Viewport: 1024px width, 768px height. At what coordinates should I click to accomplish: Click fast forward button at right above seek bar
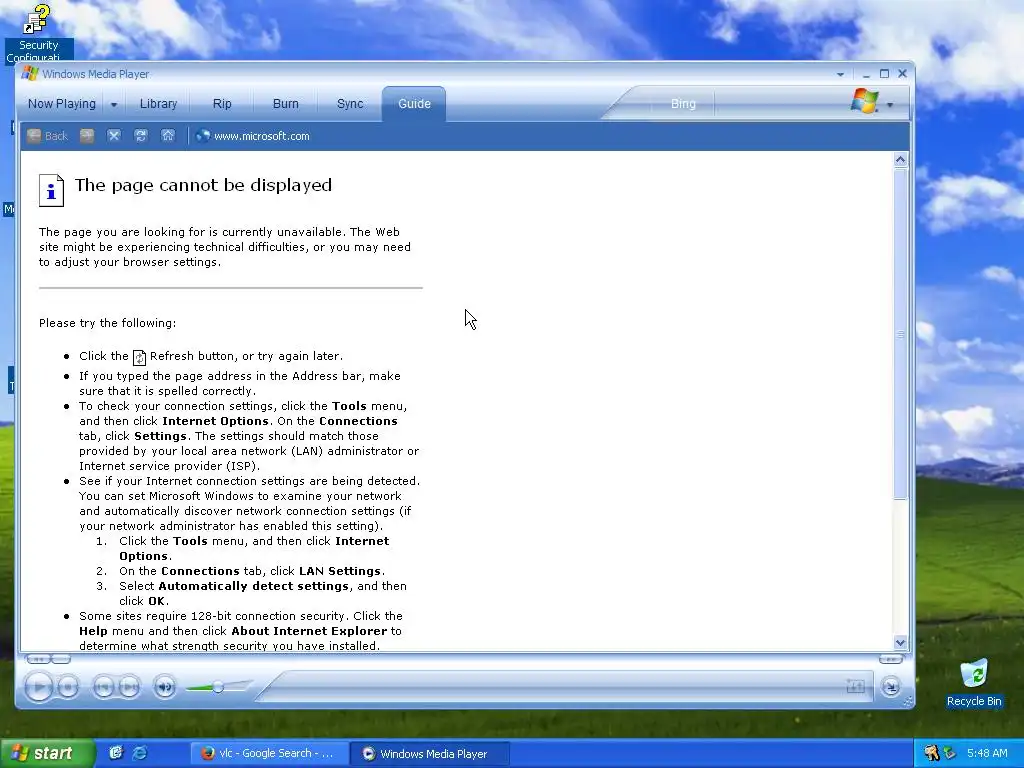click(x=890, y=659)
